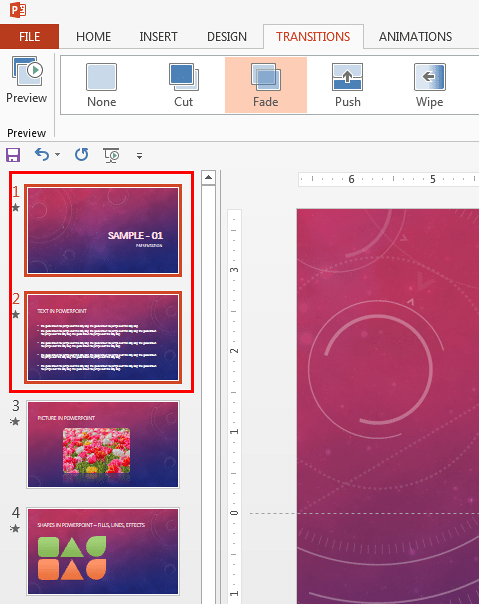
Task: Open the DESIGN tab
Action: click(227, 37)
